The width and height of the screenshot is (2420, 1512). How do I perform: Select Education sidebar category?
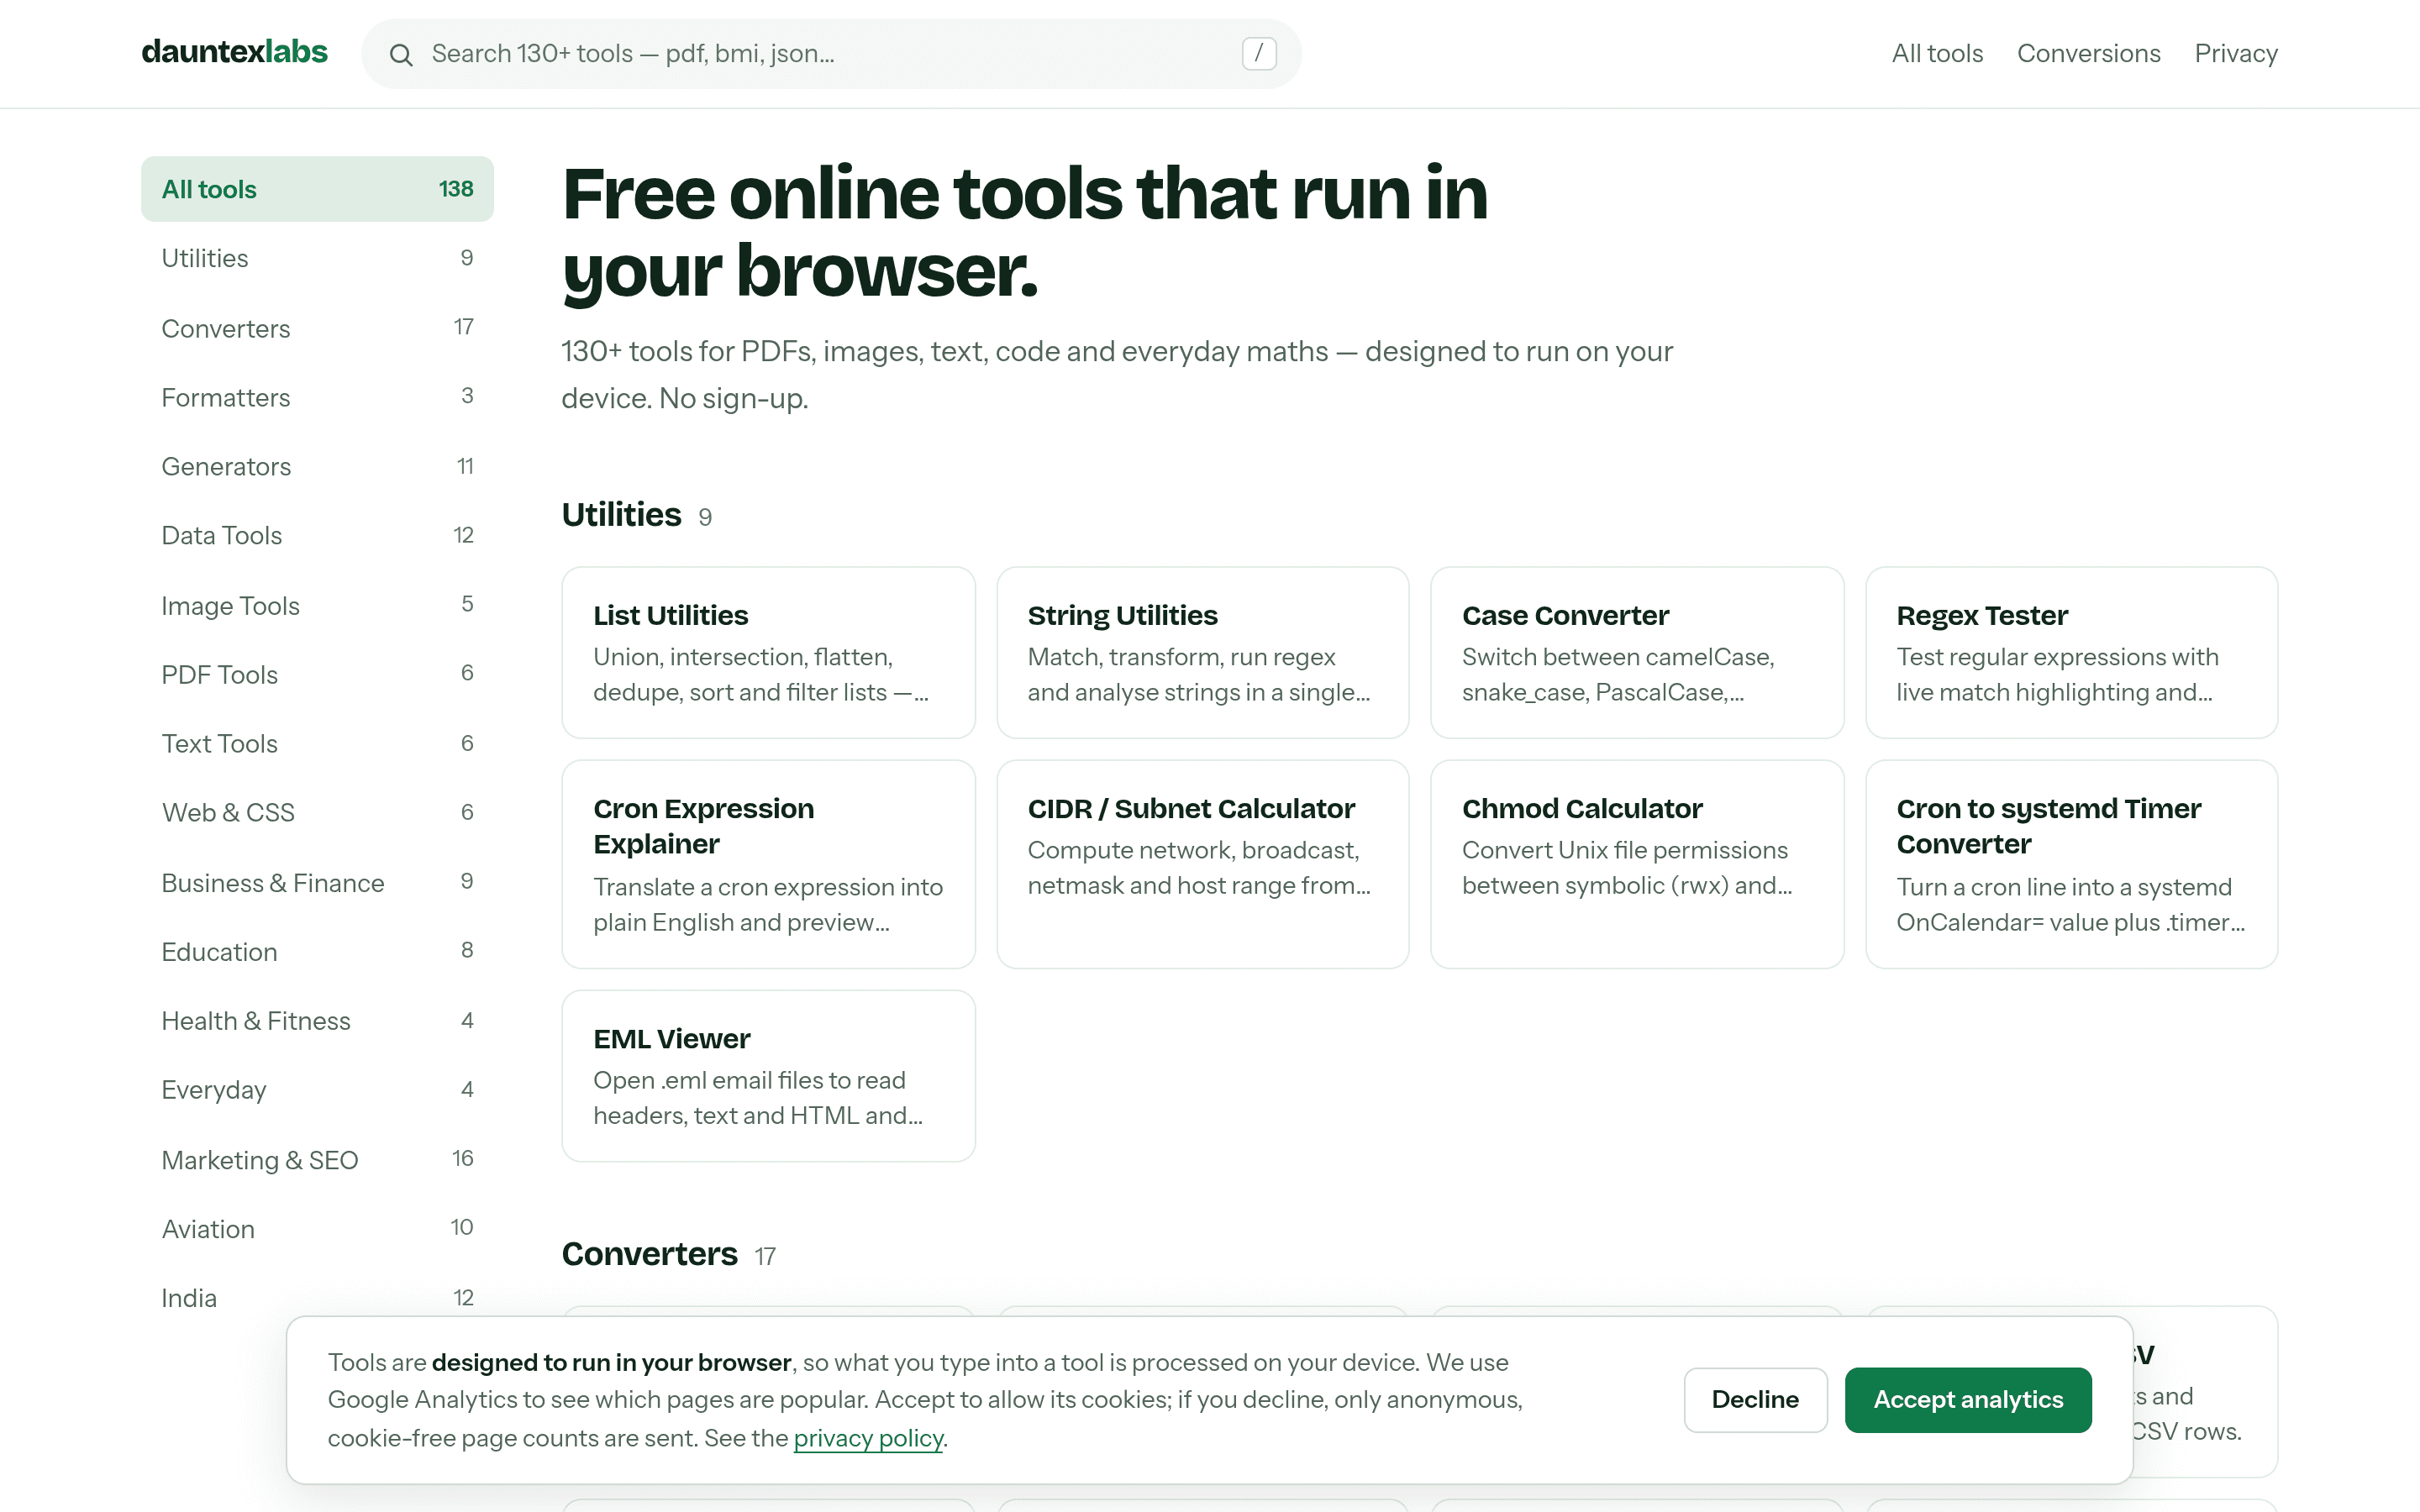pyautogui.click(x=317, y=951)
